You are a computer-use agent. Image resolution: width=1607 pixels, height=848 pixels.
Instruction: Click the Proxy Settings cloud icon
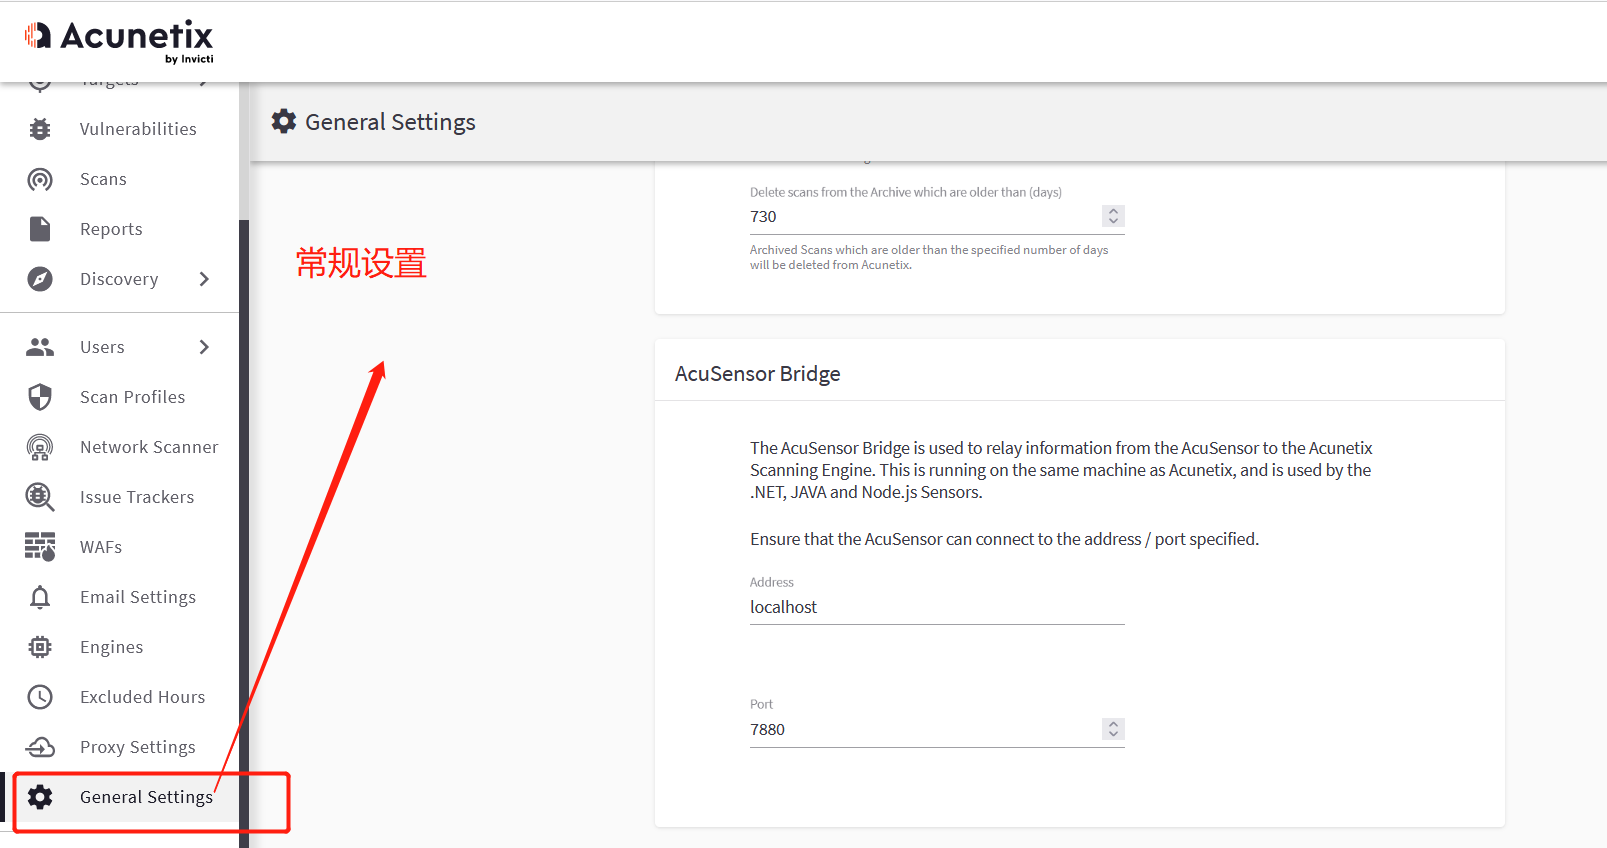[x=40, y=747]
